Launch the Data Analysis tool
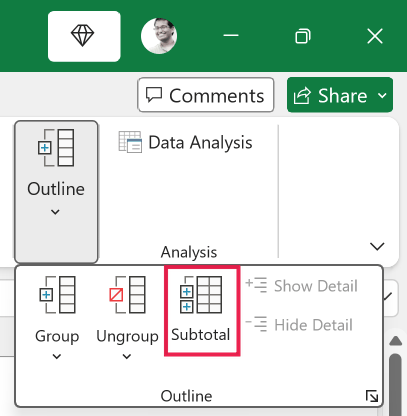This screenshot has width=407, height=416. pos(186,142)
